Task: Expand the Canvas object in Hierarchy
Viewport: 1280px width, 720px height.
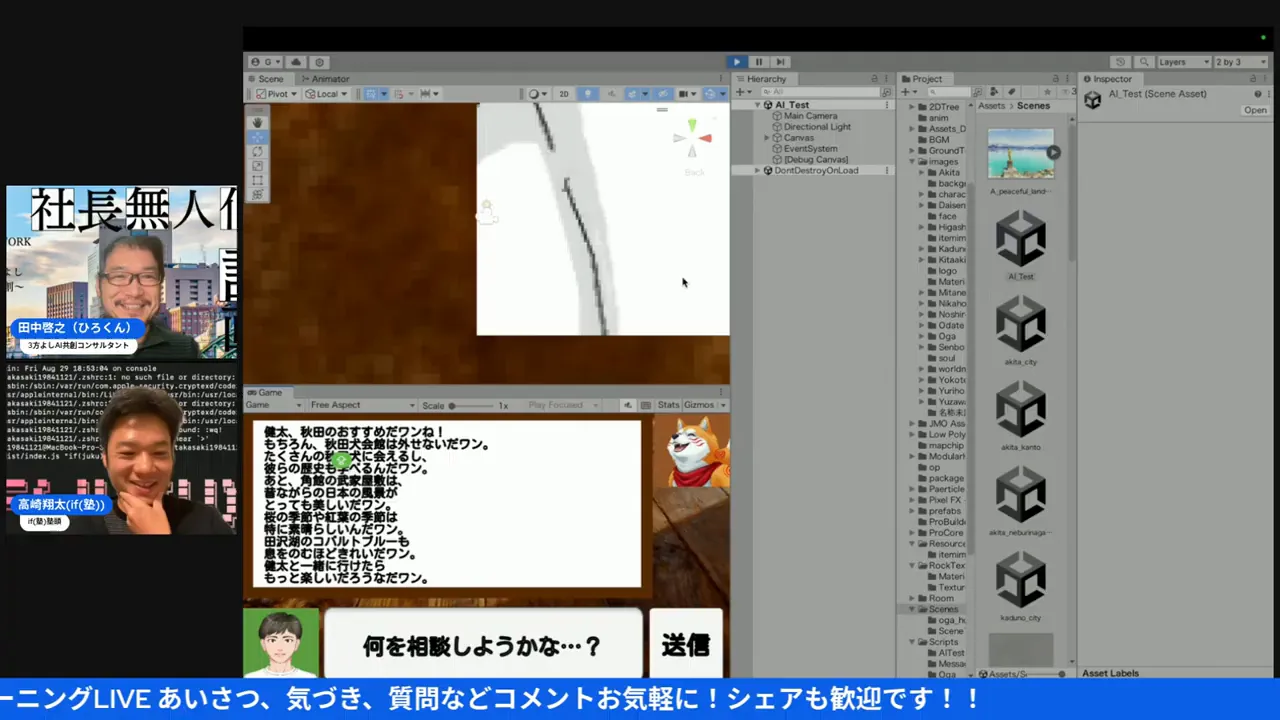Action: [x=765, y=138]
